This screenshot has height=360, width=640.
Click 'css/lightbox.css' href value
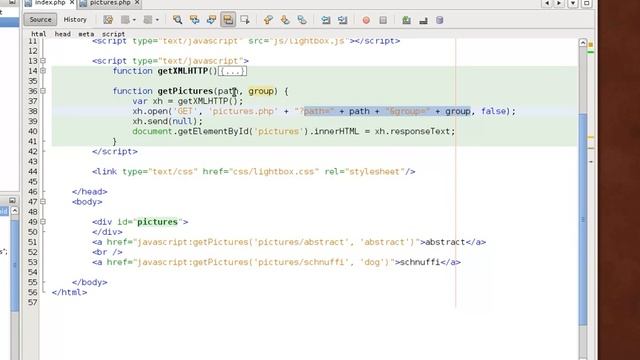pos(273,171)
